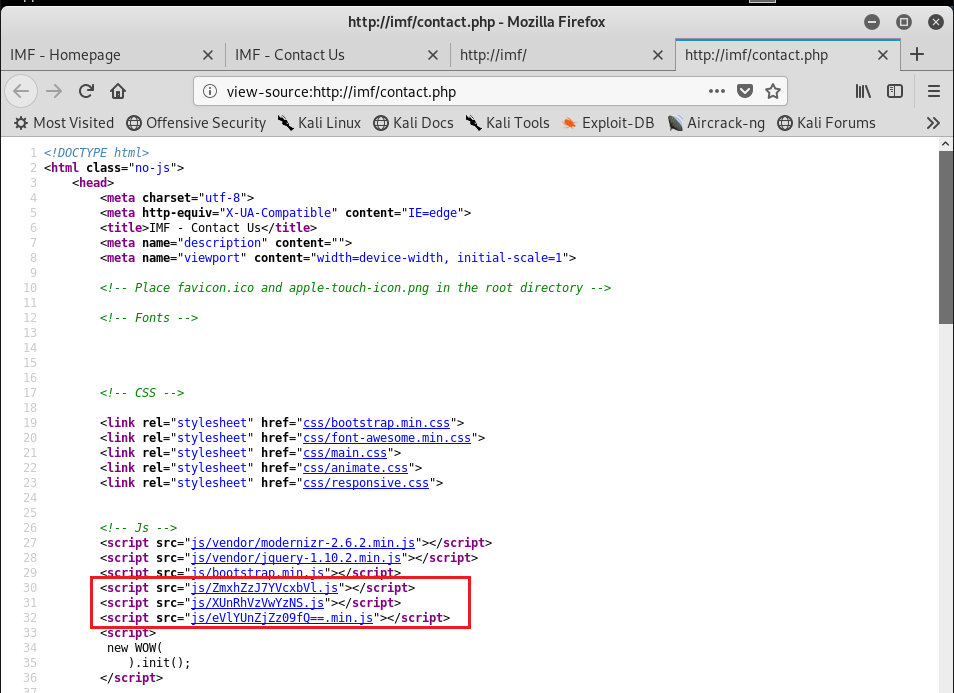Toggle the sidebar view icon
Viewport: 954px width, 693px height.
895,91
